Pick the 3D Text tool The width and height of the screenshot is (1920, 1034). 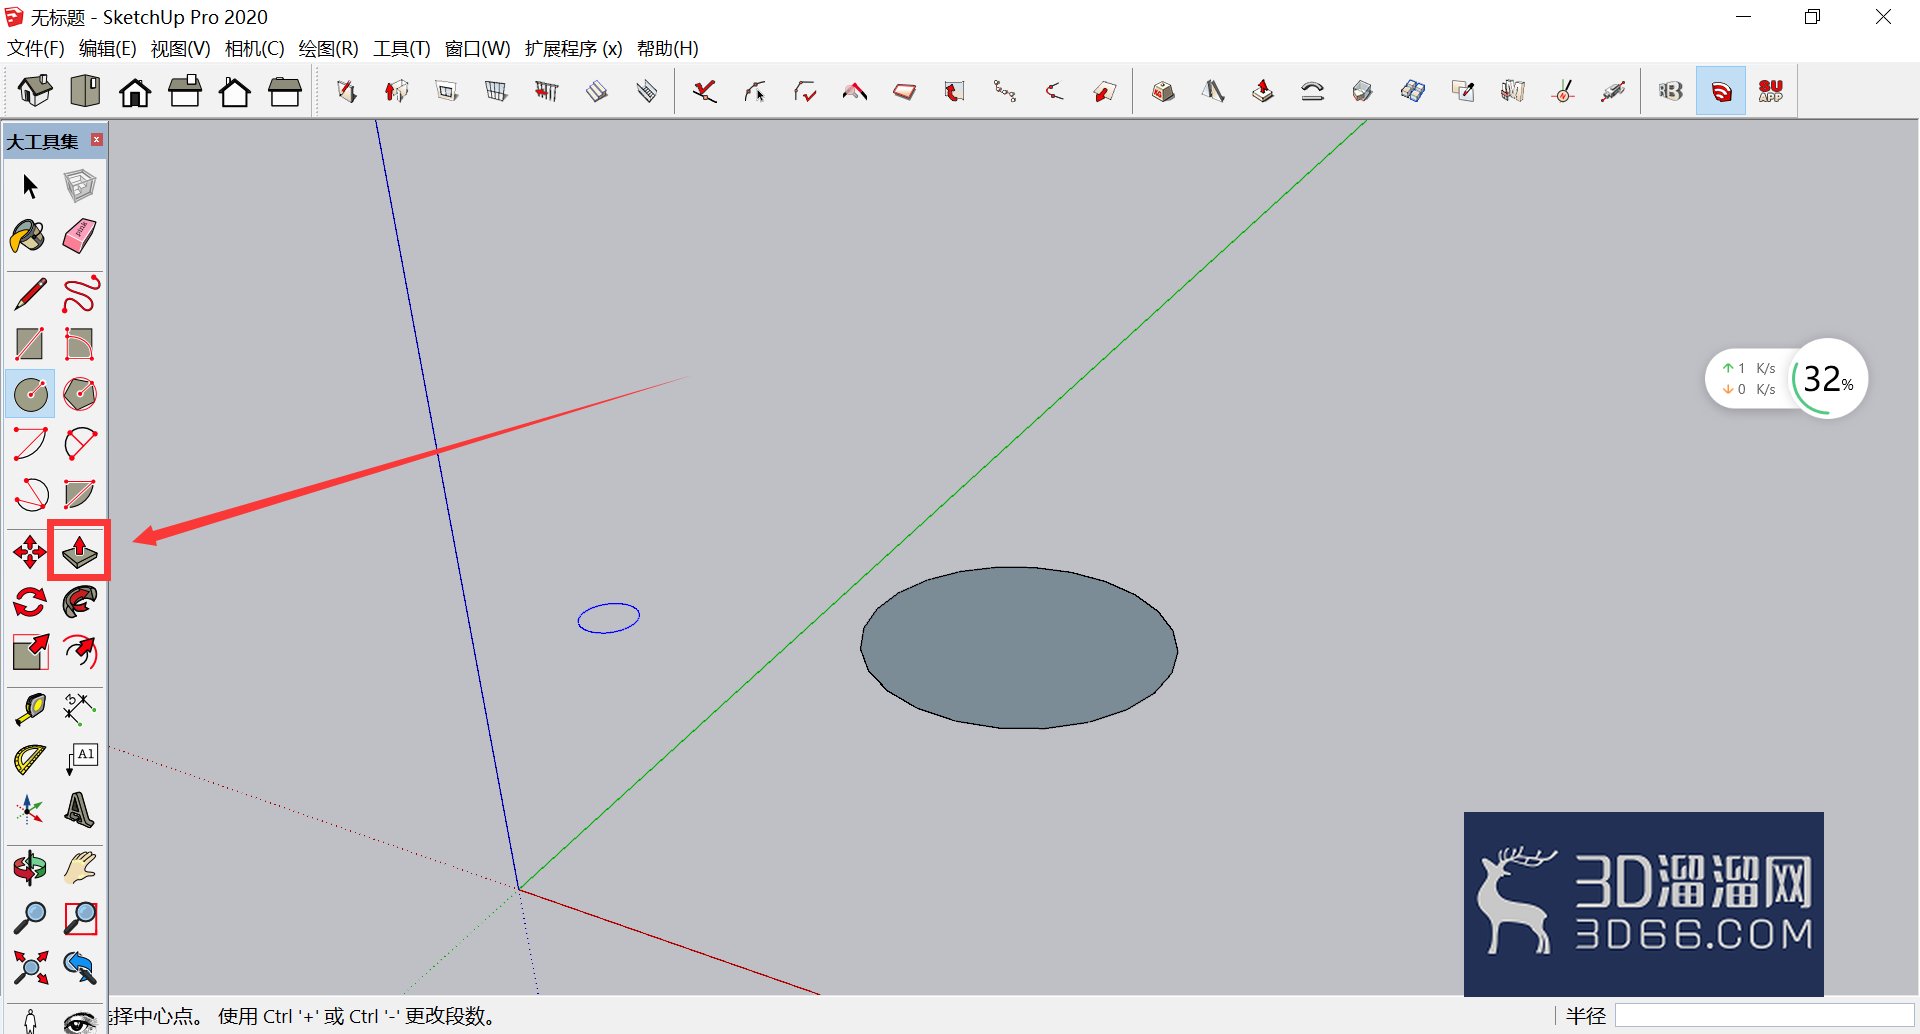click(79, 809)
